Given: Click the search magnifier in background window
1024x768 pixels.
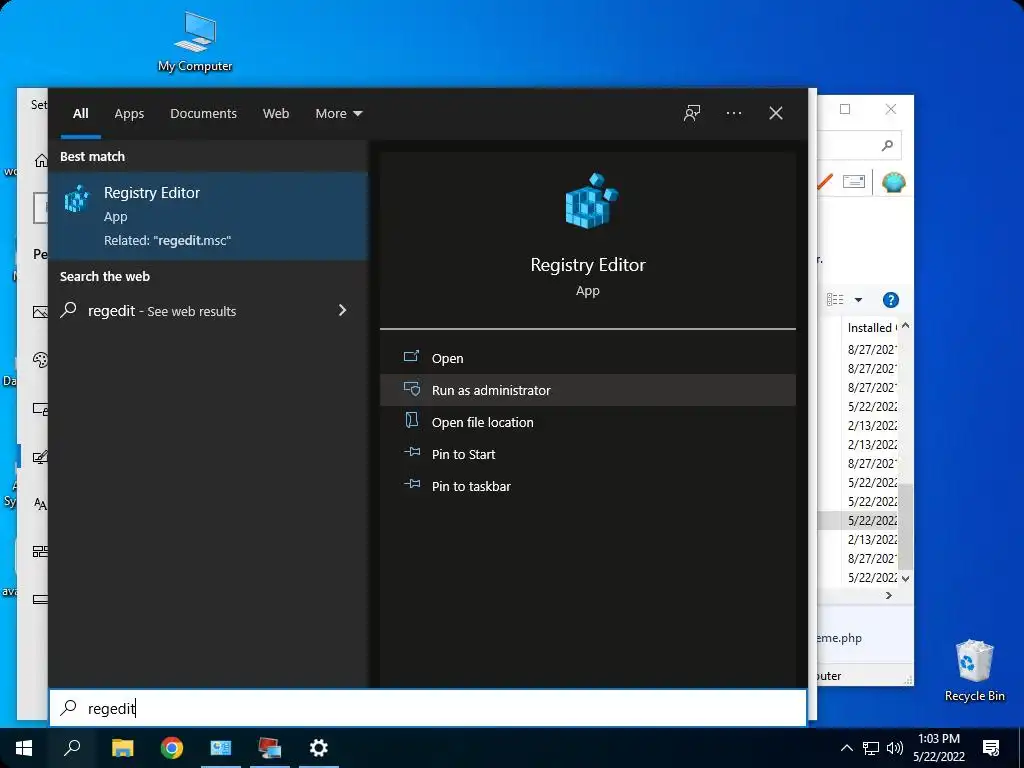Looking at the screenshot, I should pyautogui.click(x=887, y=145).
